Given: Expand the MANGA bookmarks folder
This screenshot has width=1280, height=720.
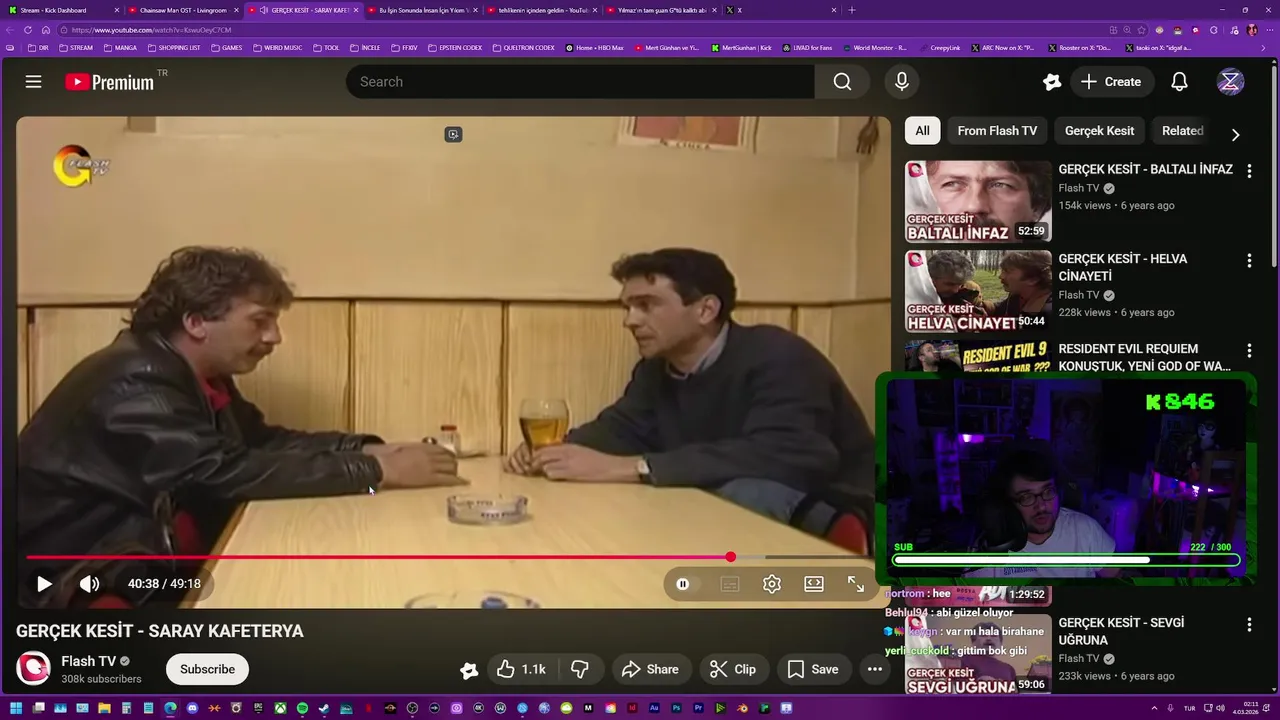Looking at the screenshot, I should click(120, 48).
